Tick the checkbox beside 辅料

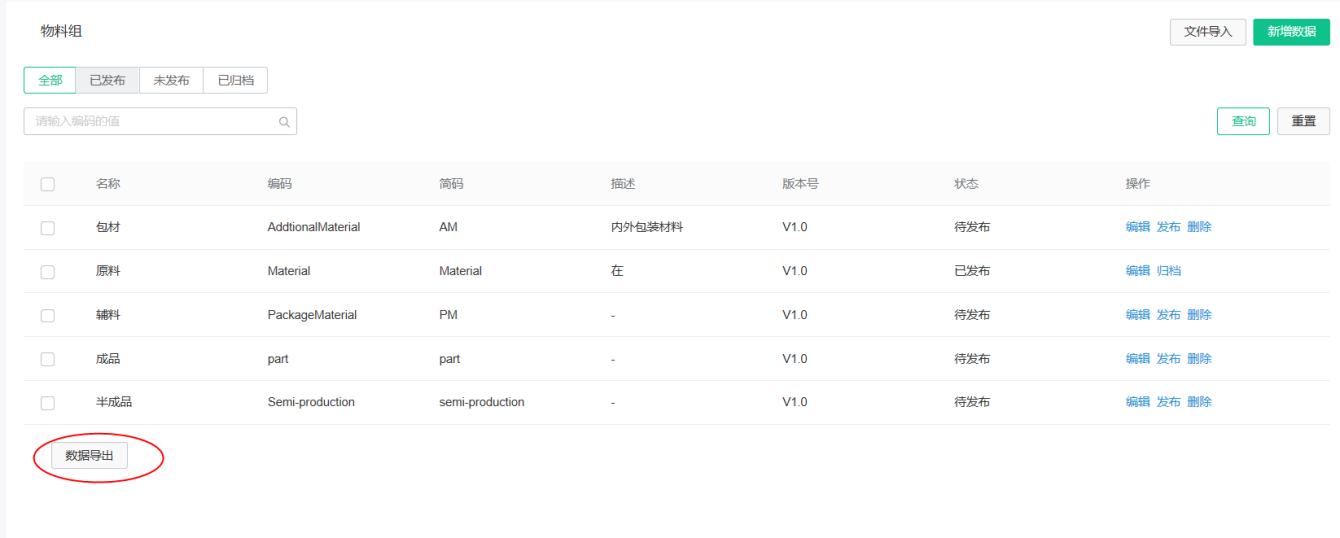pyautogui.click(x=47, y=315)
